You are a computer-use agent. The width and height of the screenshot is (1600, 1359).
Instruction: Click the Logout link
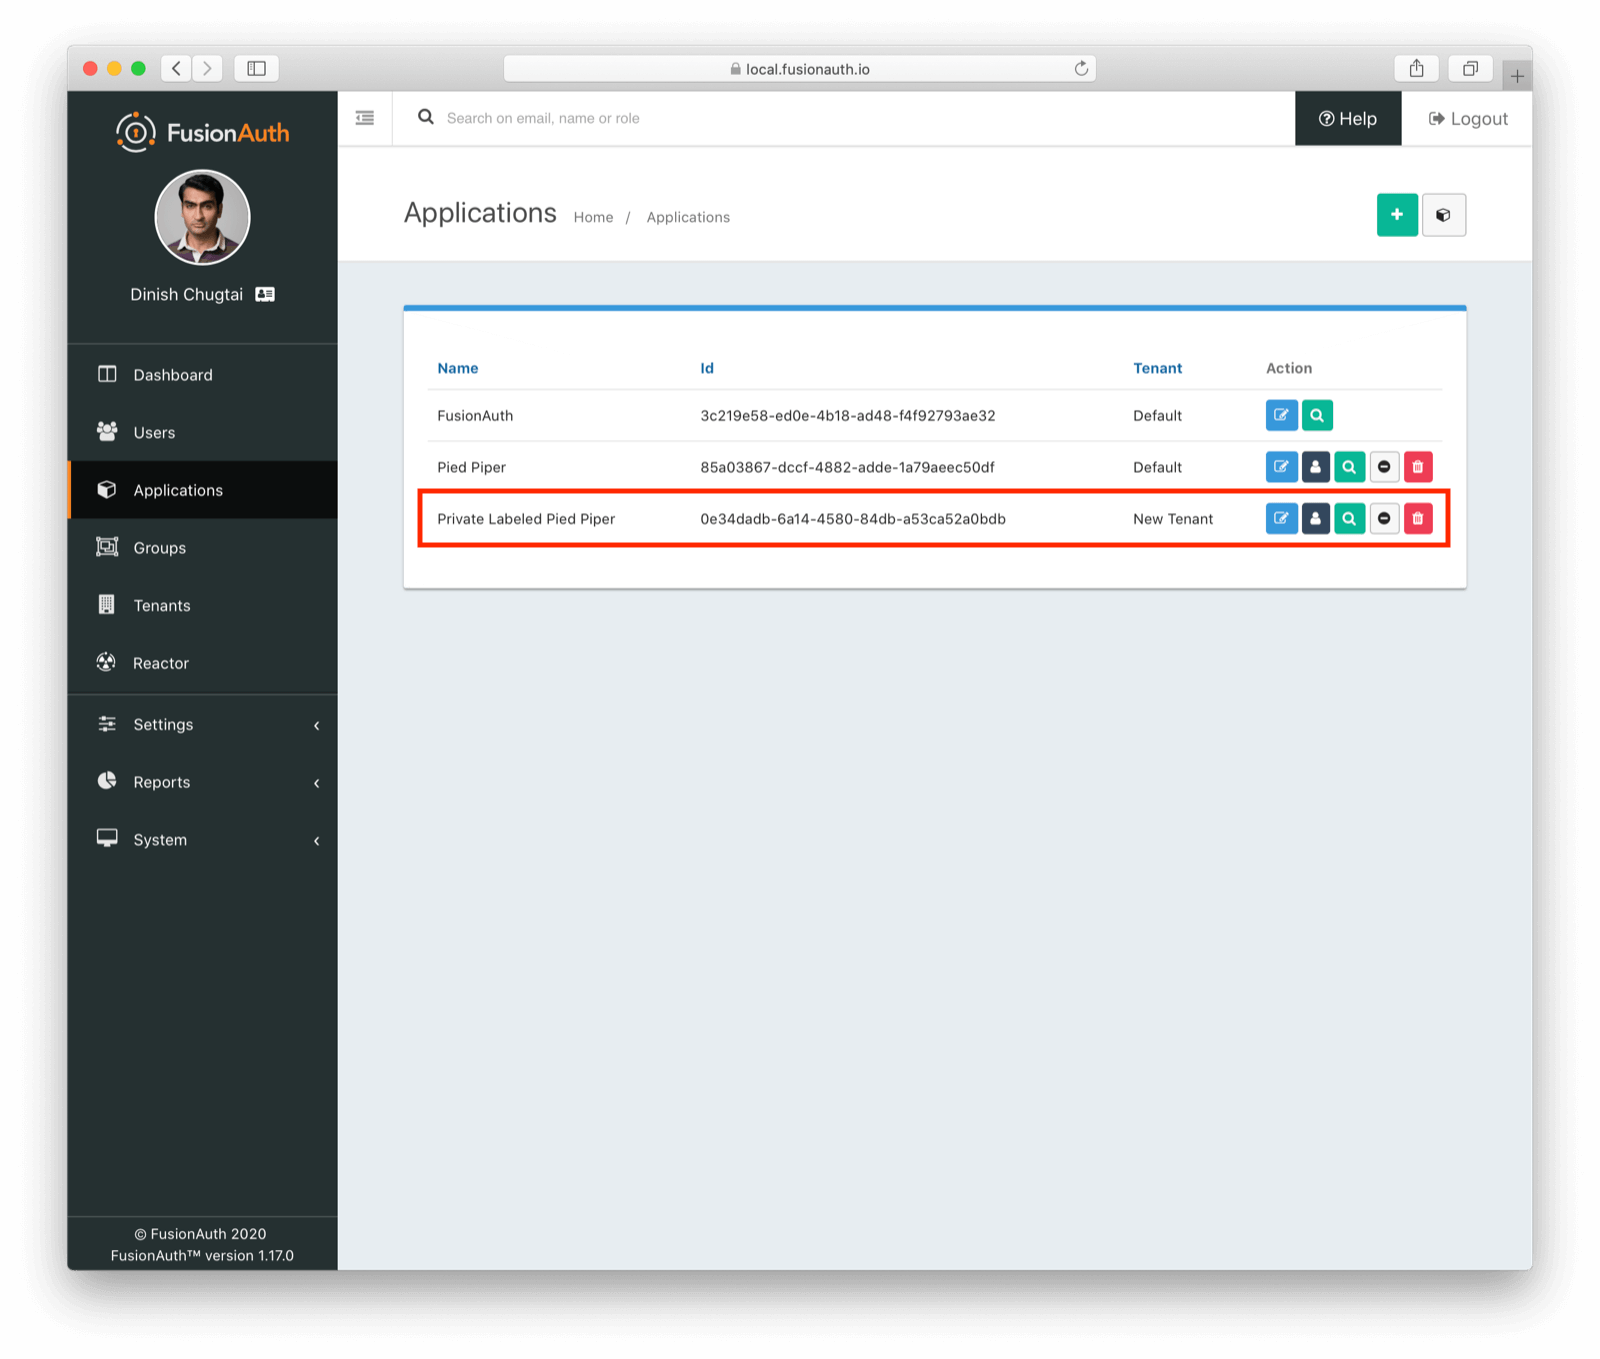tap(1467, 118)
